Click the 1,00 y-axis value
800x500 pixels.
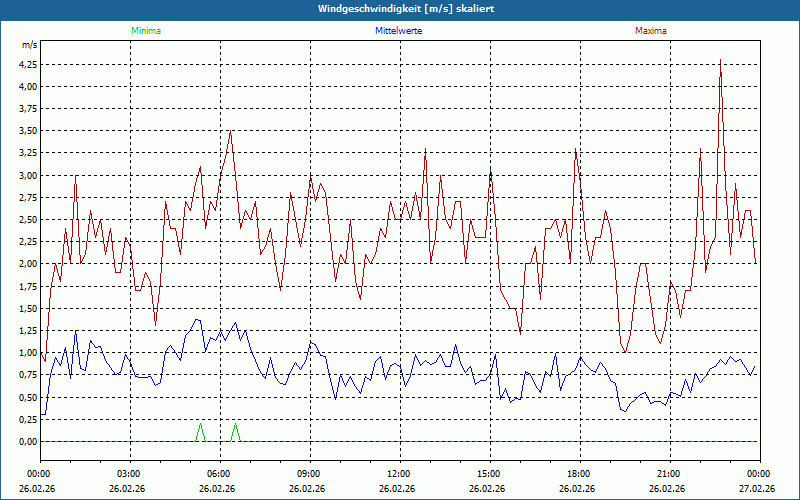pyautogui.click(x=29, y=353)
